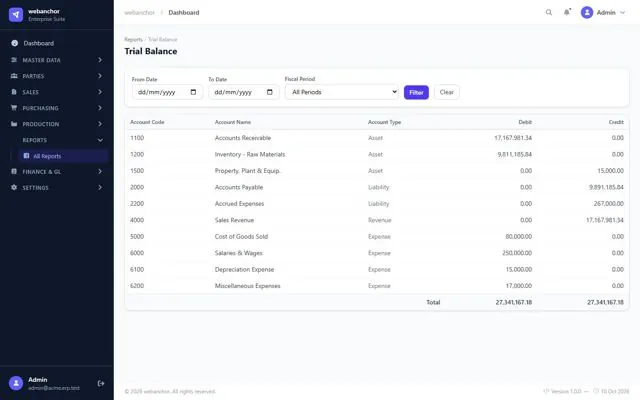The height and width of the screenshot is (400, 640).
Task: Click the credit value 267,000.00
Action: (609, 204)
